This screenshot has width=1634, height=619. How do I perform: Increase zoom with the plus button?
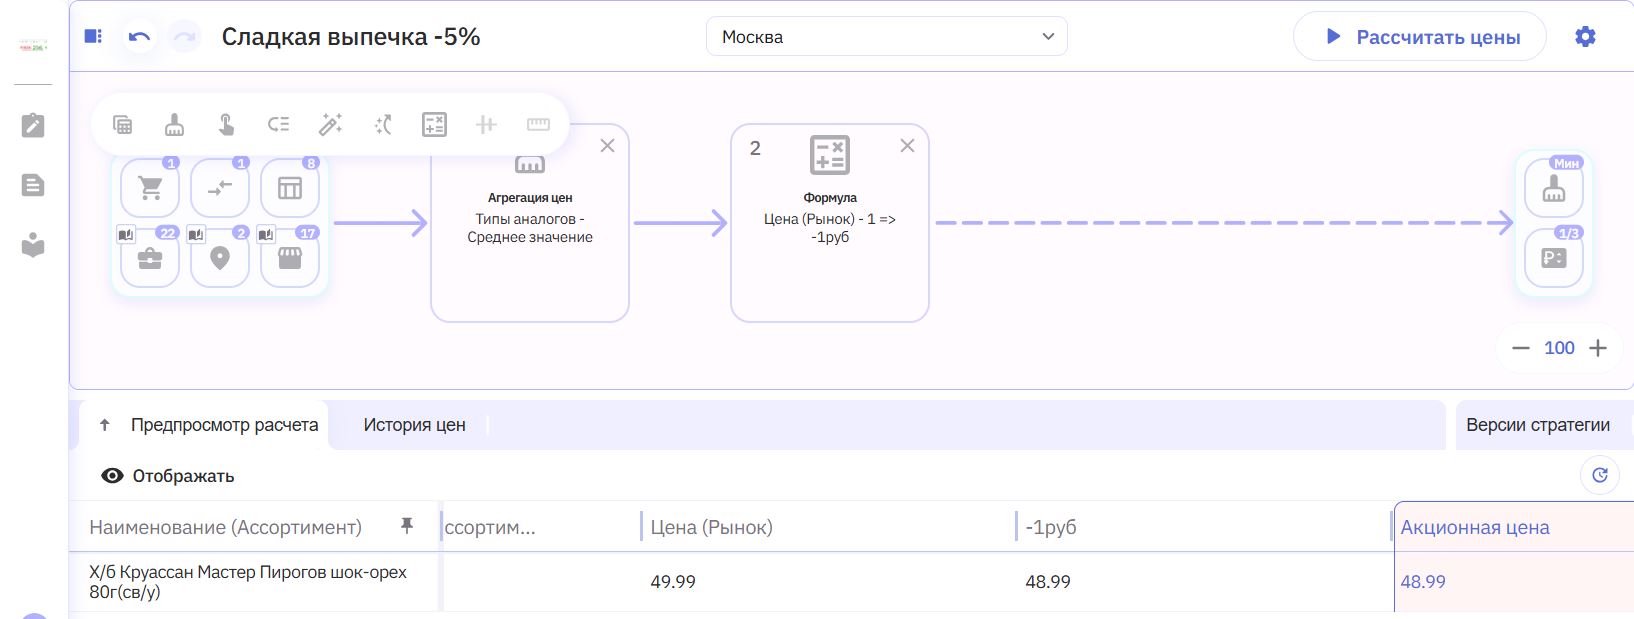[1598, 348]
